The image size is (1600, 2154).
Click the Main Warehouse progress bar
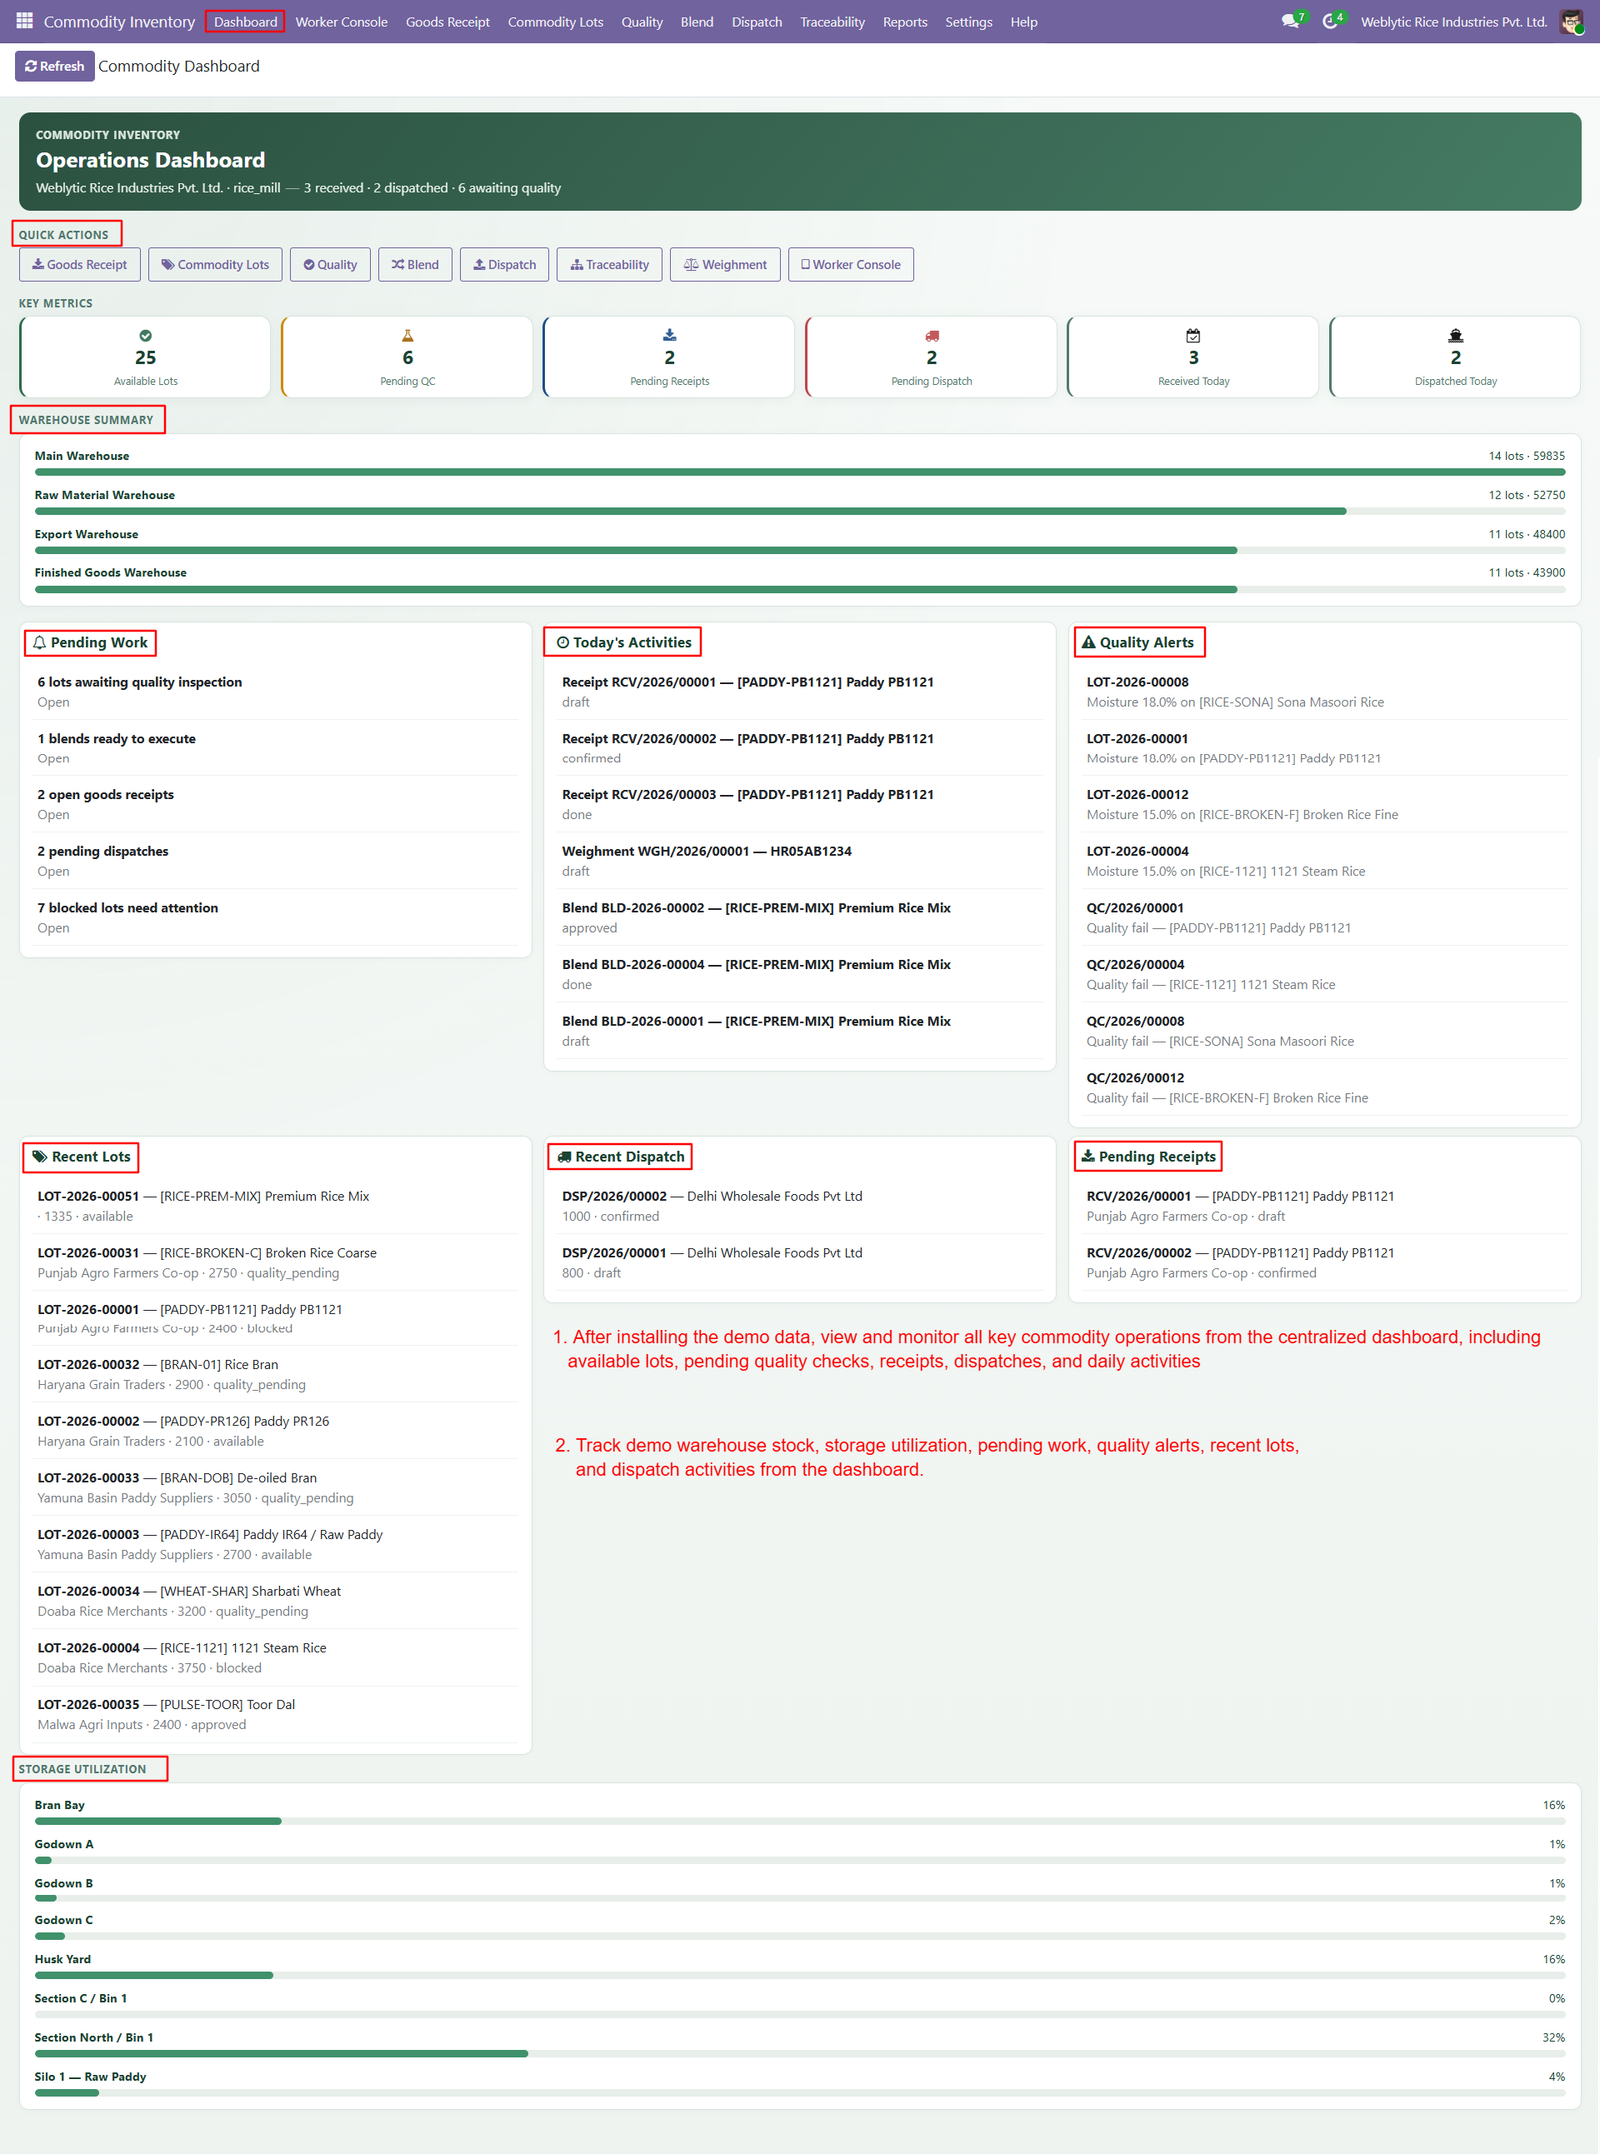click(x=800, y=472)
